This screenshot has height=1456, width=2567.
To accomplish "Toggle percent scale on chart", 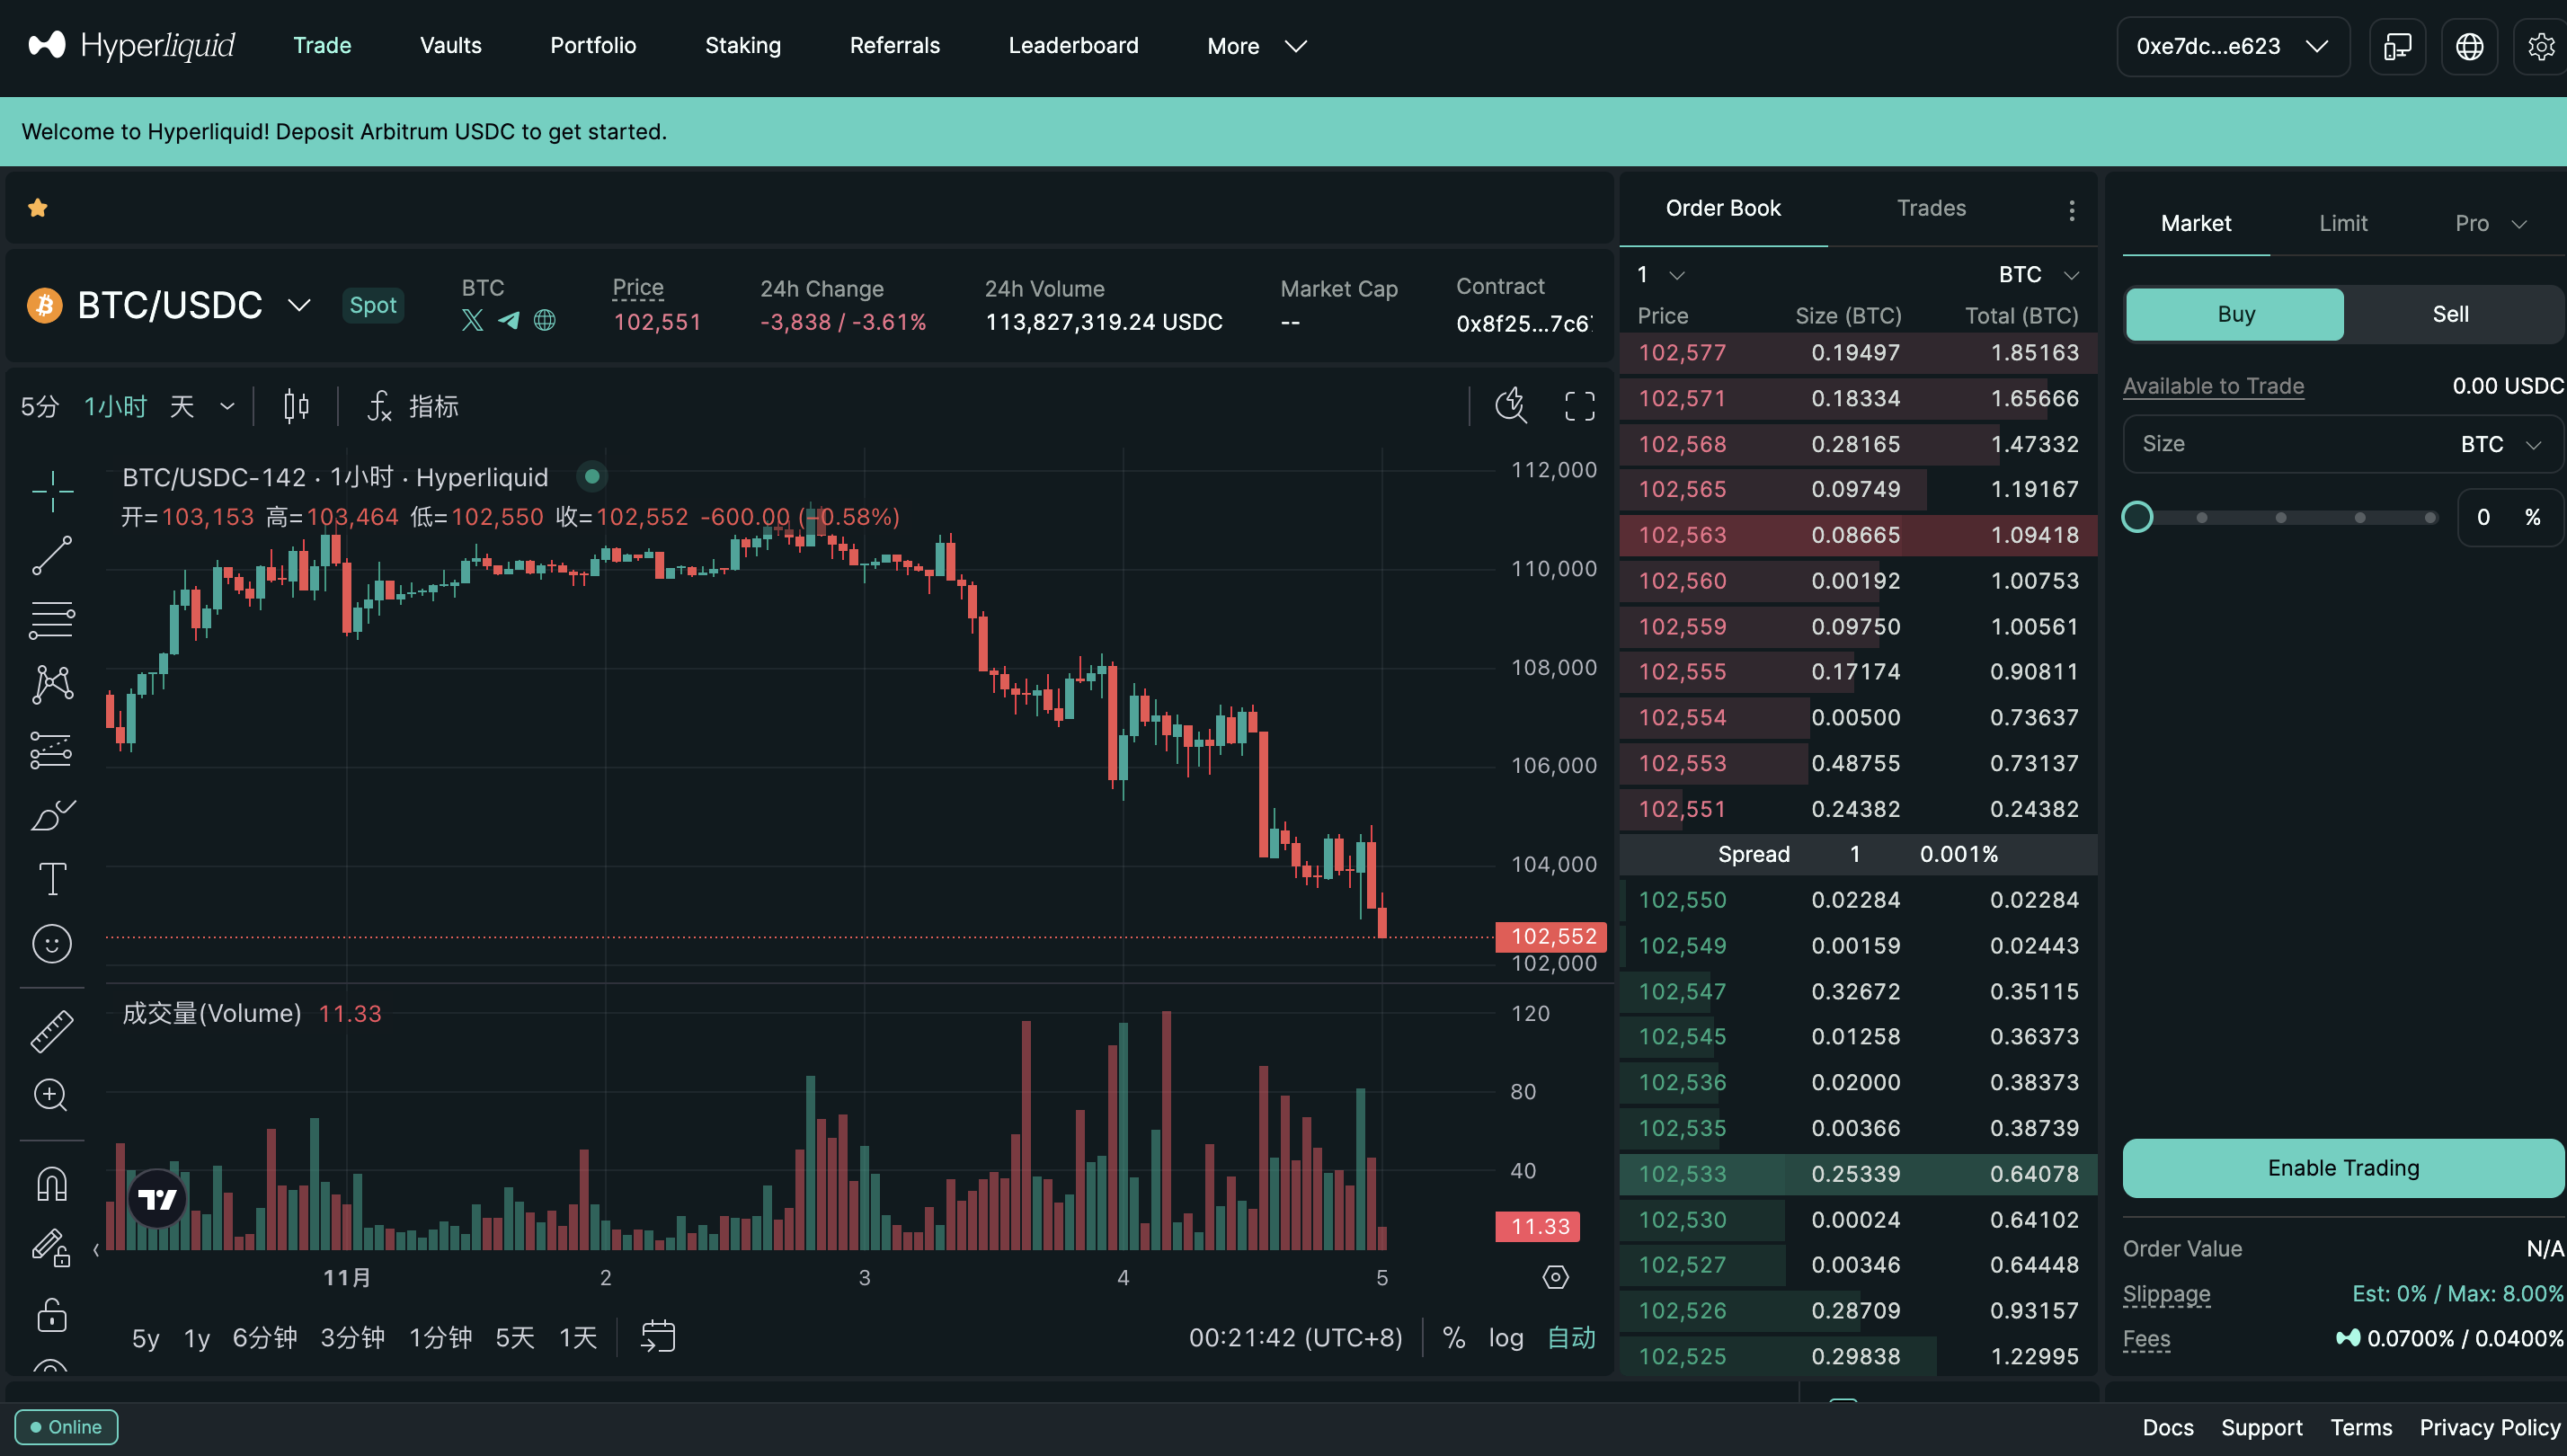I will 1453,1337.
